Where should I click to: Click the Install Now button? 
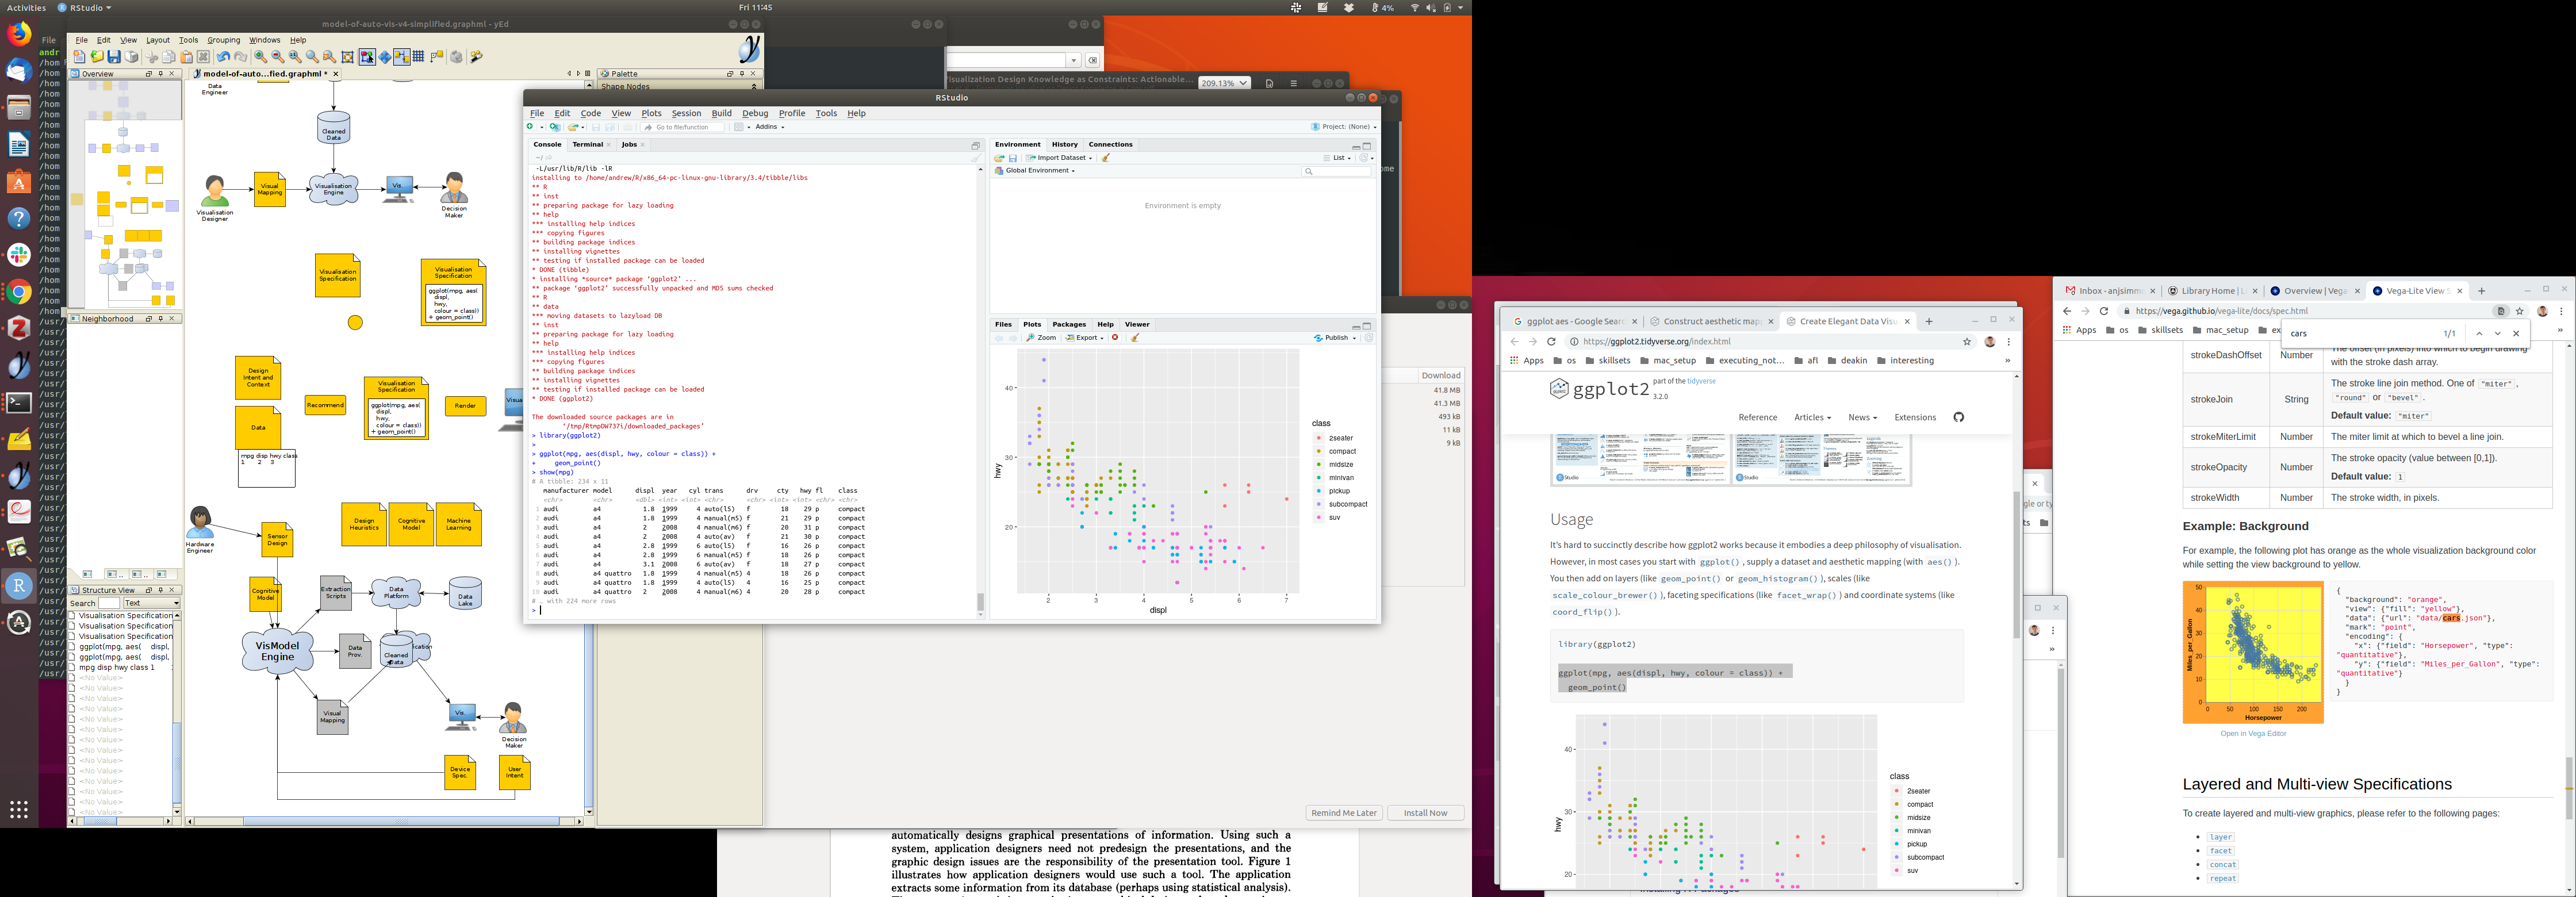pyautogui.click(x=1425, y=813)
